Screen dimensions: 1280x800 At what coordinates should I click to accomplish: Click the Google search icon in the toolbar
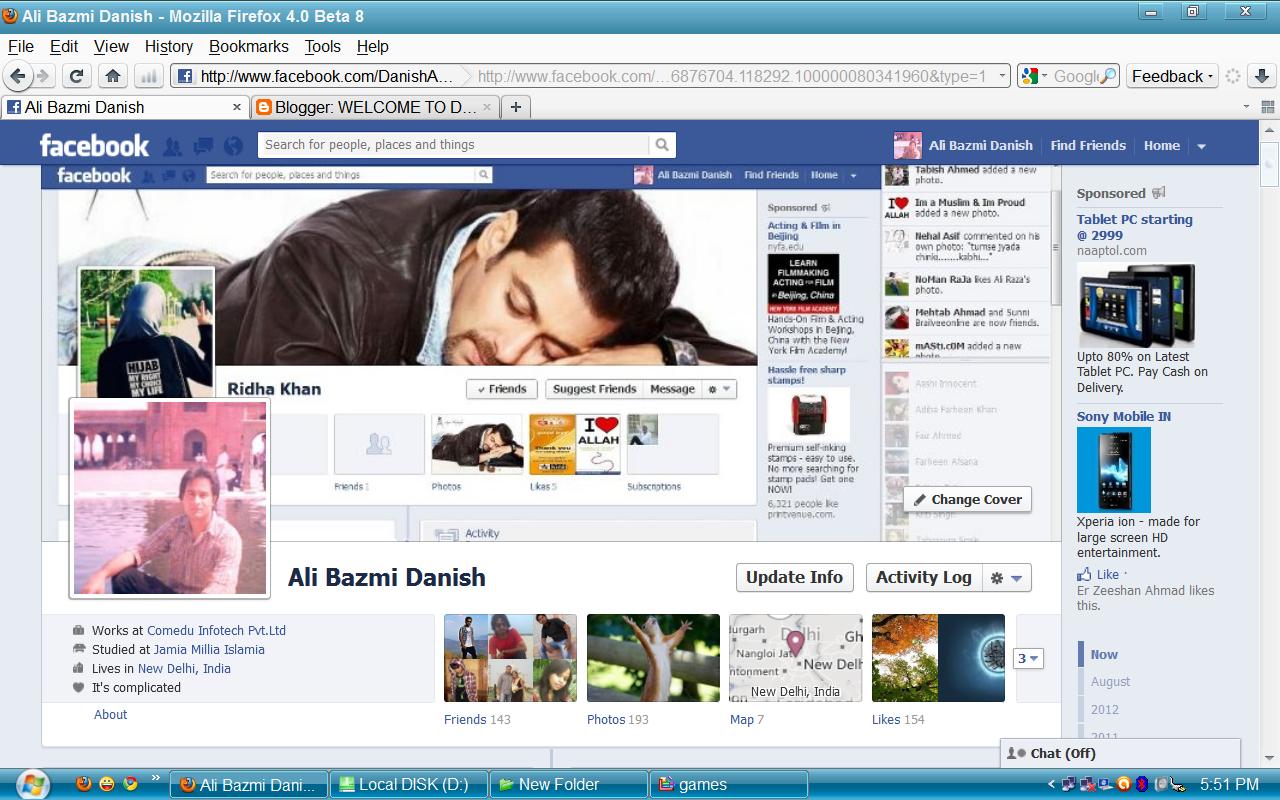(x=1030, y=76)
